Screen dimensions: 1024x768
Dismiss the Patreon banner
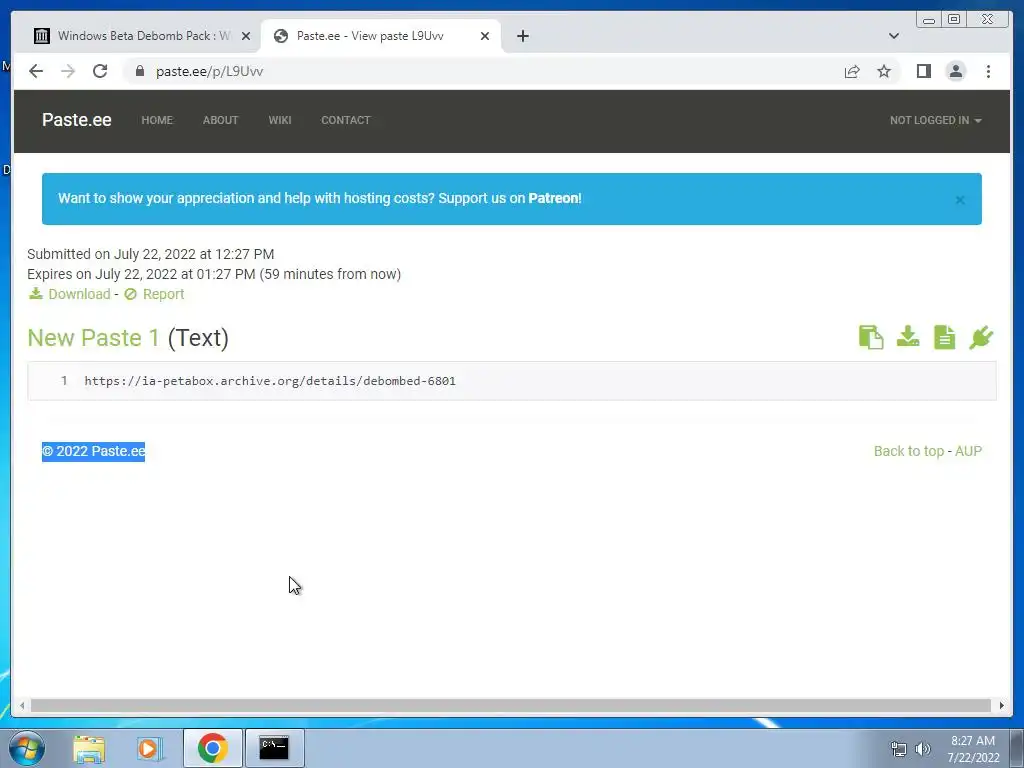coord(960,200)
